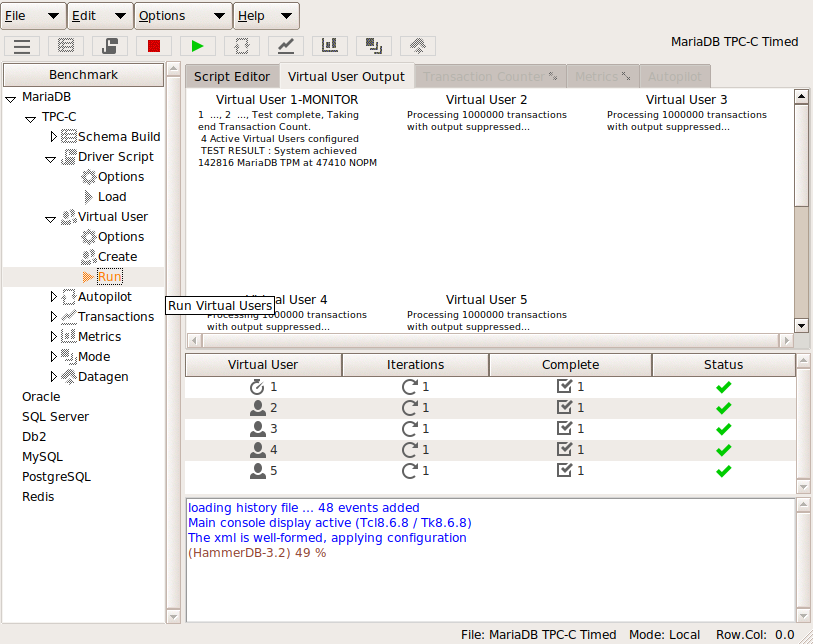The height and width of the screenshot is (644, 813).
Task: Collapse the TPC-C tree node
Action: 30,119
